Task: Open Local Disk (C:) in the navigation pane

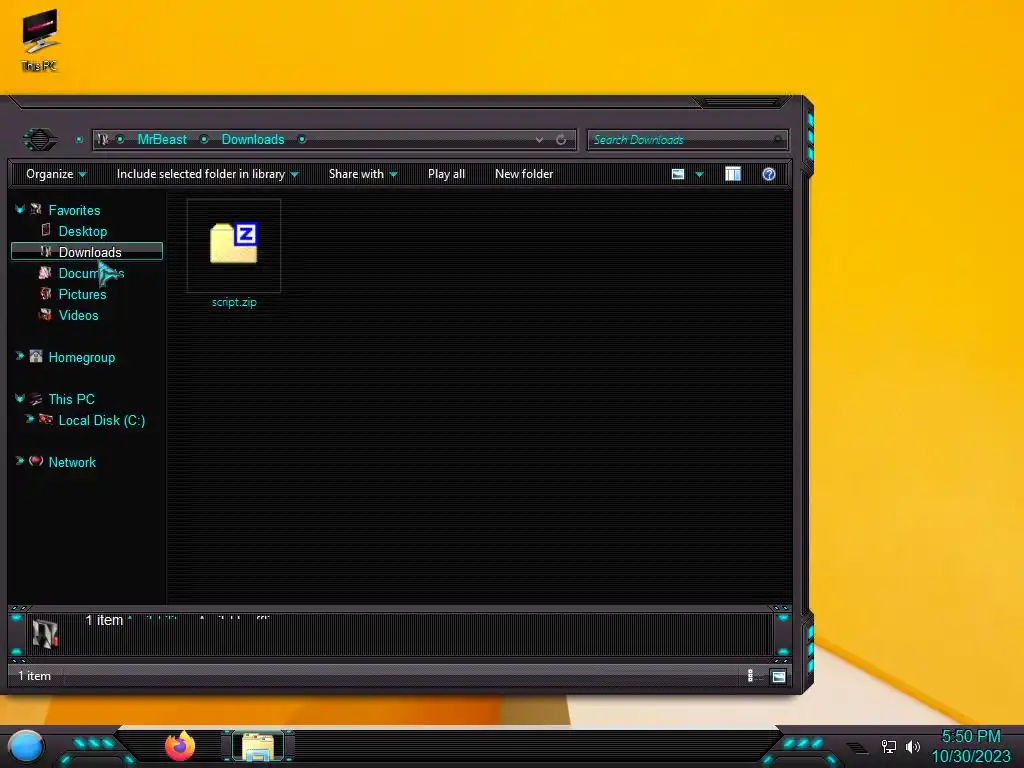Action: click(x=102, y=420)
